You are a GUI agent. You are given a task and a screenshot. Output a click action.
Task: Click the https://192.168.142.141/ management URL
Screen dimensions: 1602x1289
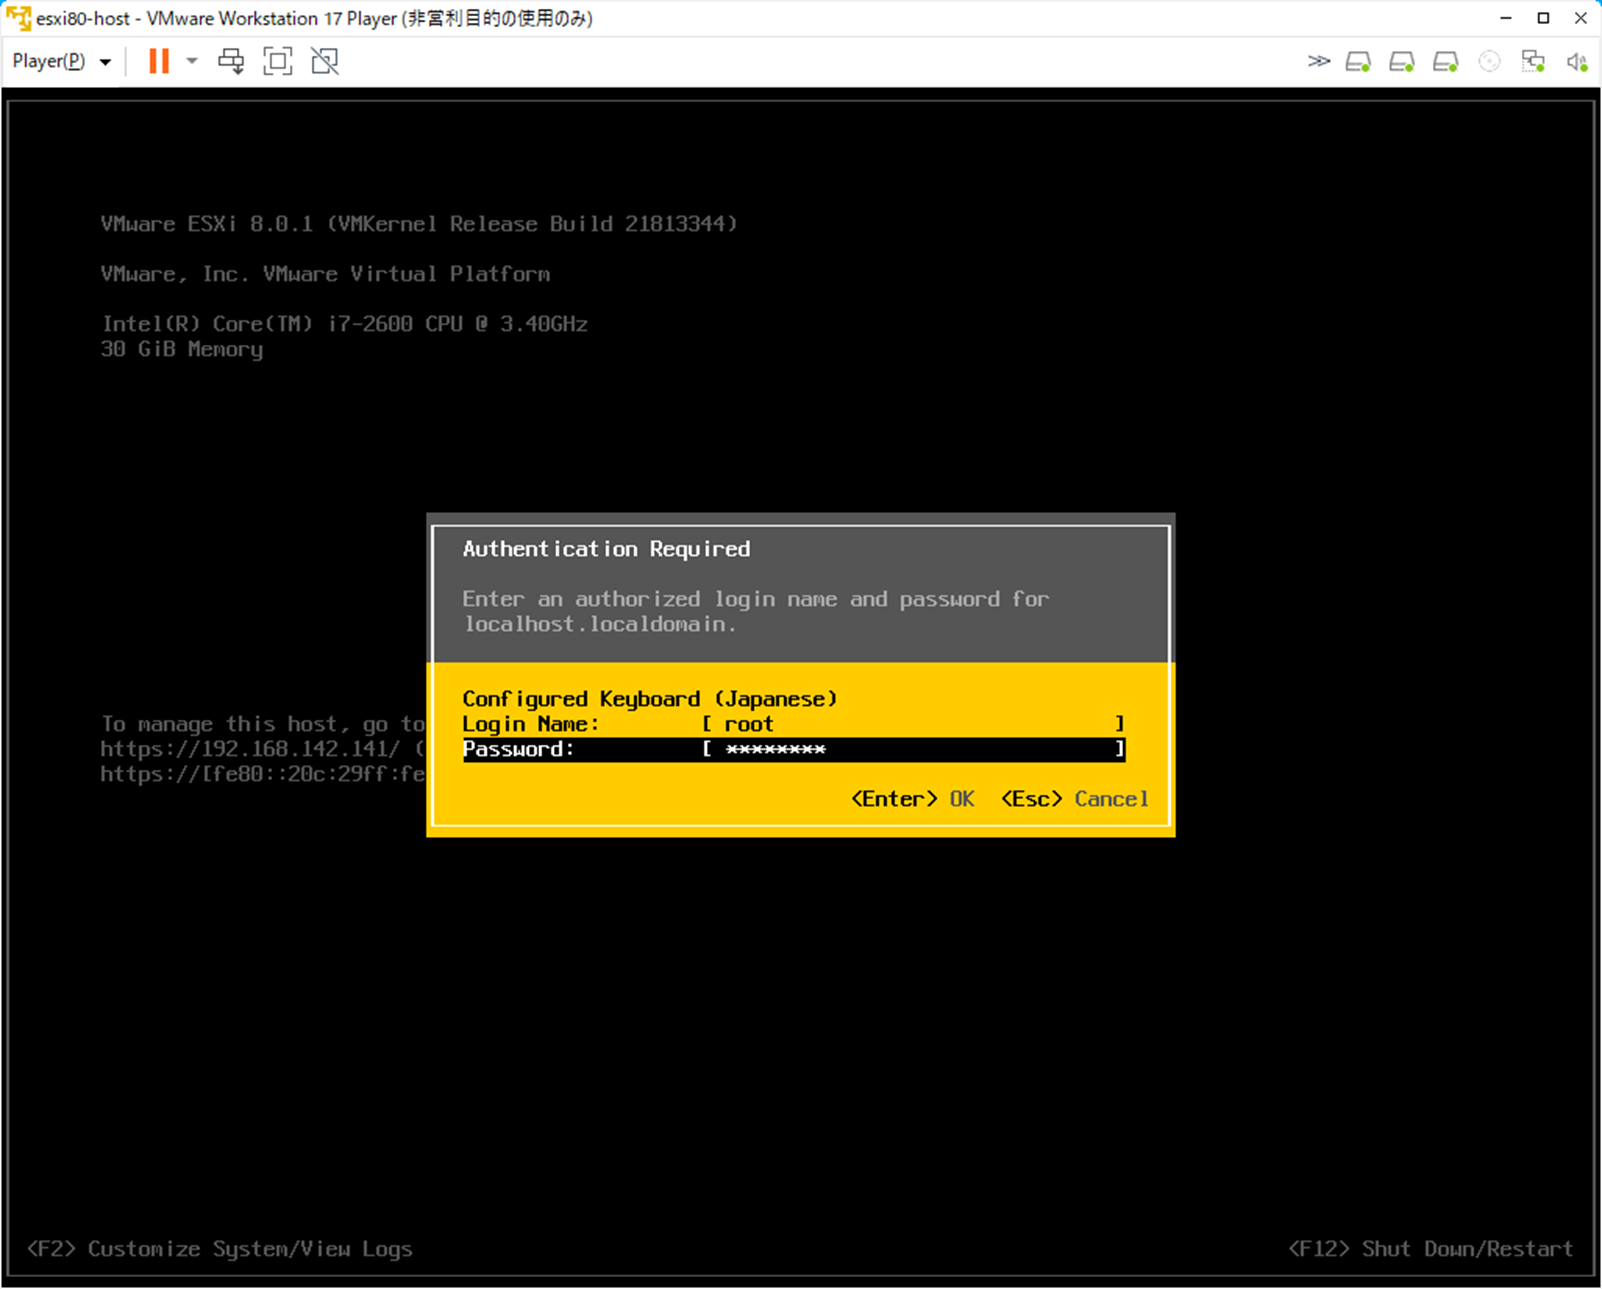point(250,749)
